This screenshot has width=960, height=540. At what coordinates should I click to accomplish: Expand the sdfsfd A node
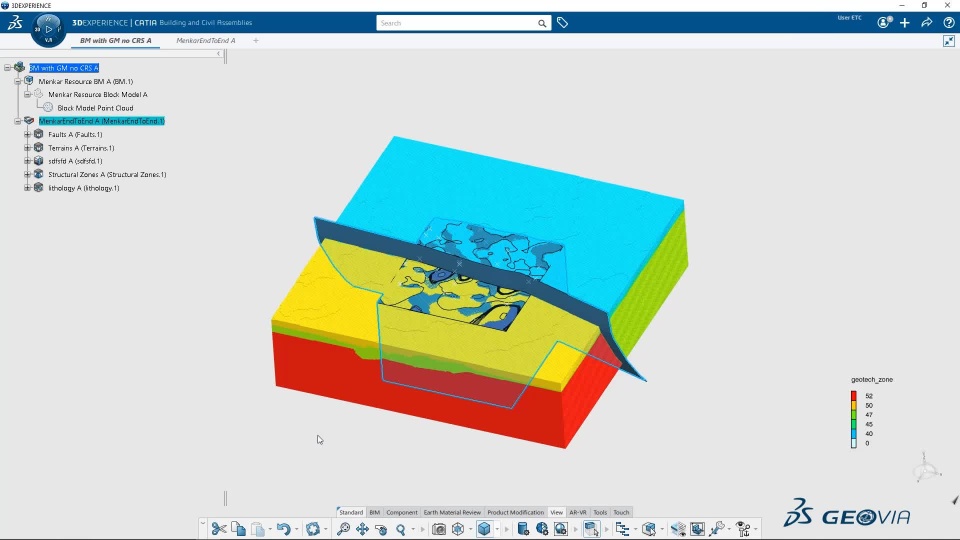tap(28, 161)
